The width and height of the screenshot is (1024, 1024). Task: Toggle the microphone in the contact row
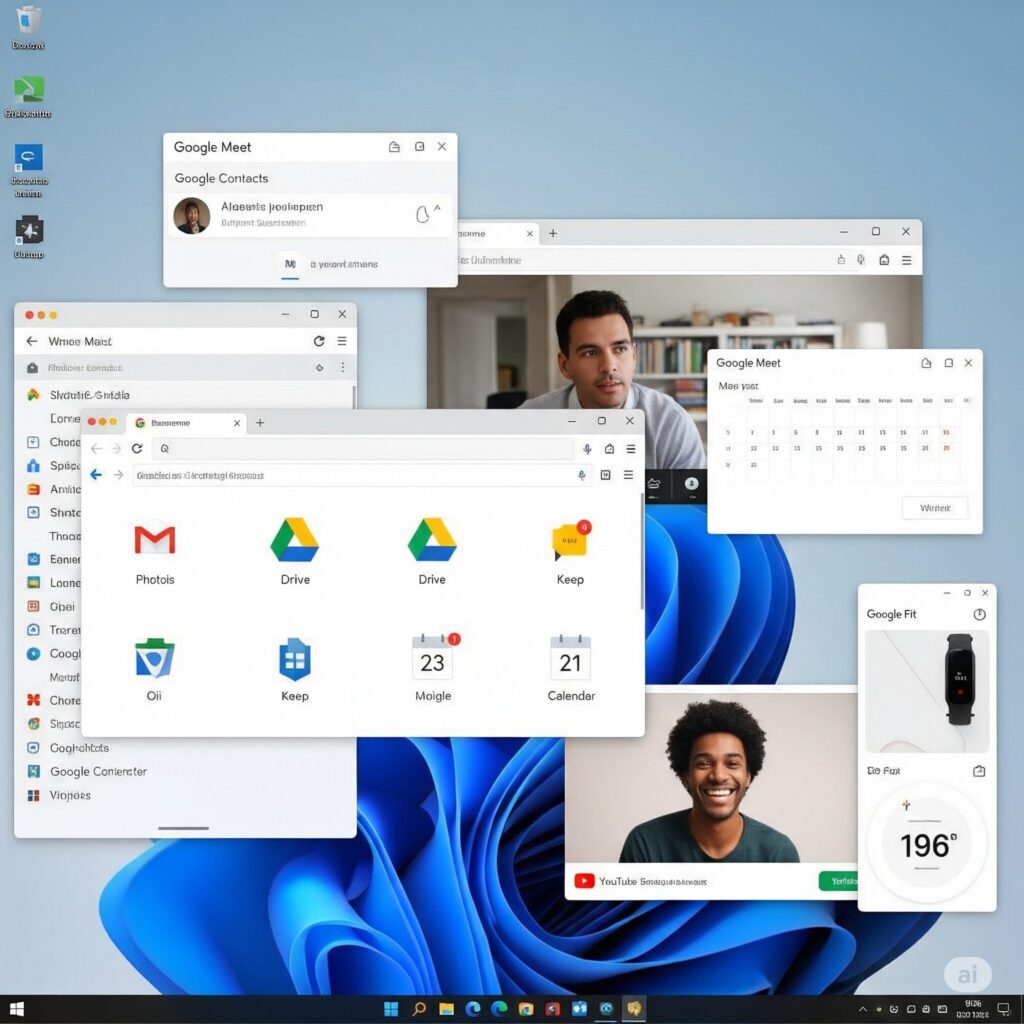422,214
